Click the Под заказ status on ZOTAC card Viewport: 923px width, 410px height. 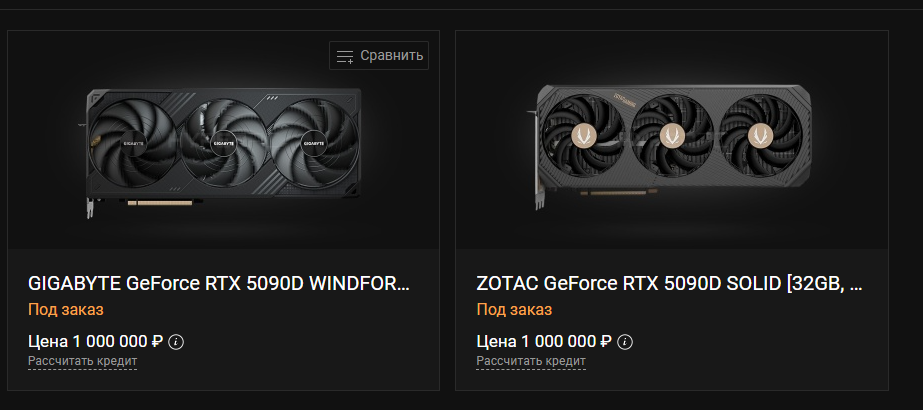tap(515, 310)
